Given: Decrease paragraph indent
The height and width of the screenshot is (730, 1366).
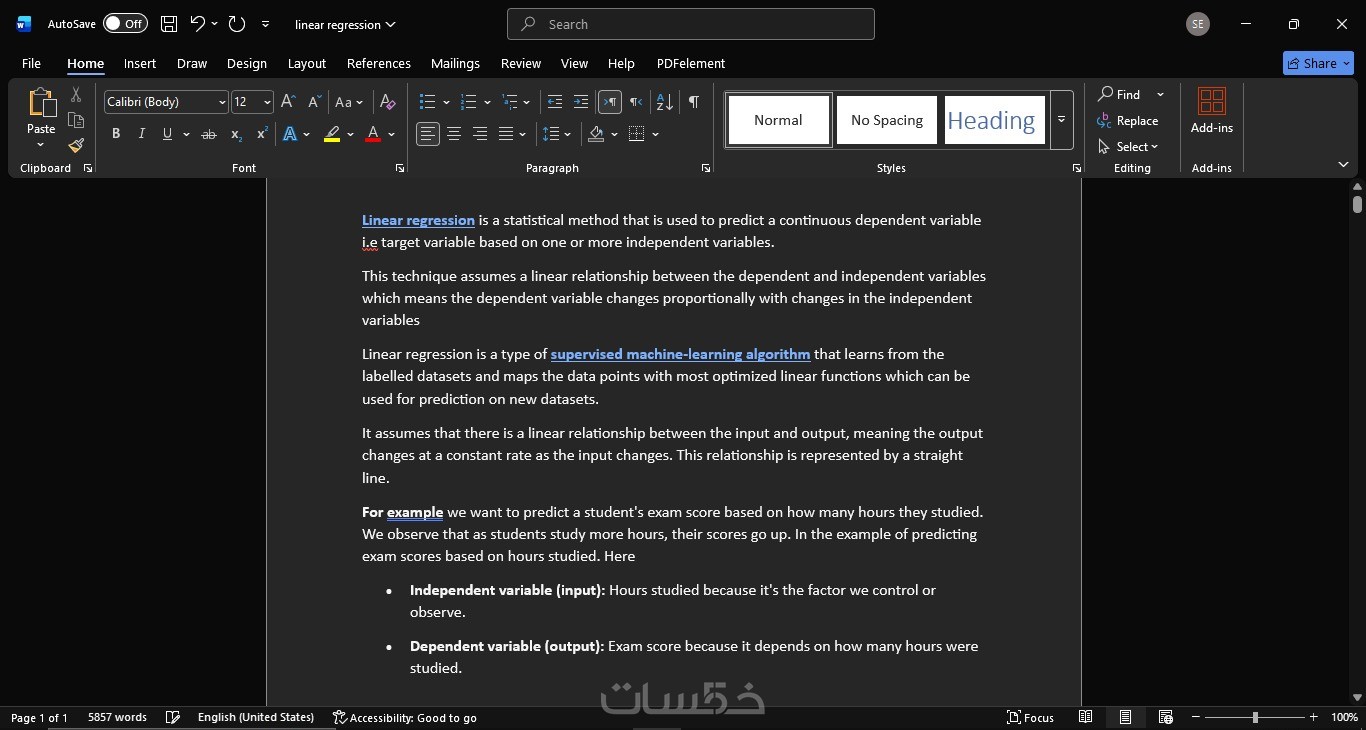Looking at the screenshot, I should pos(555,102).
